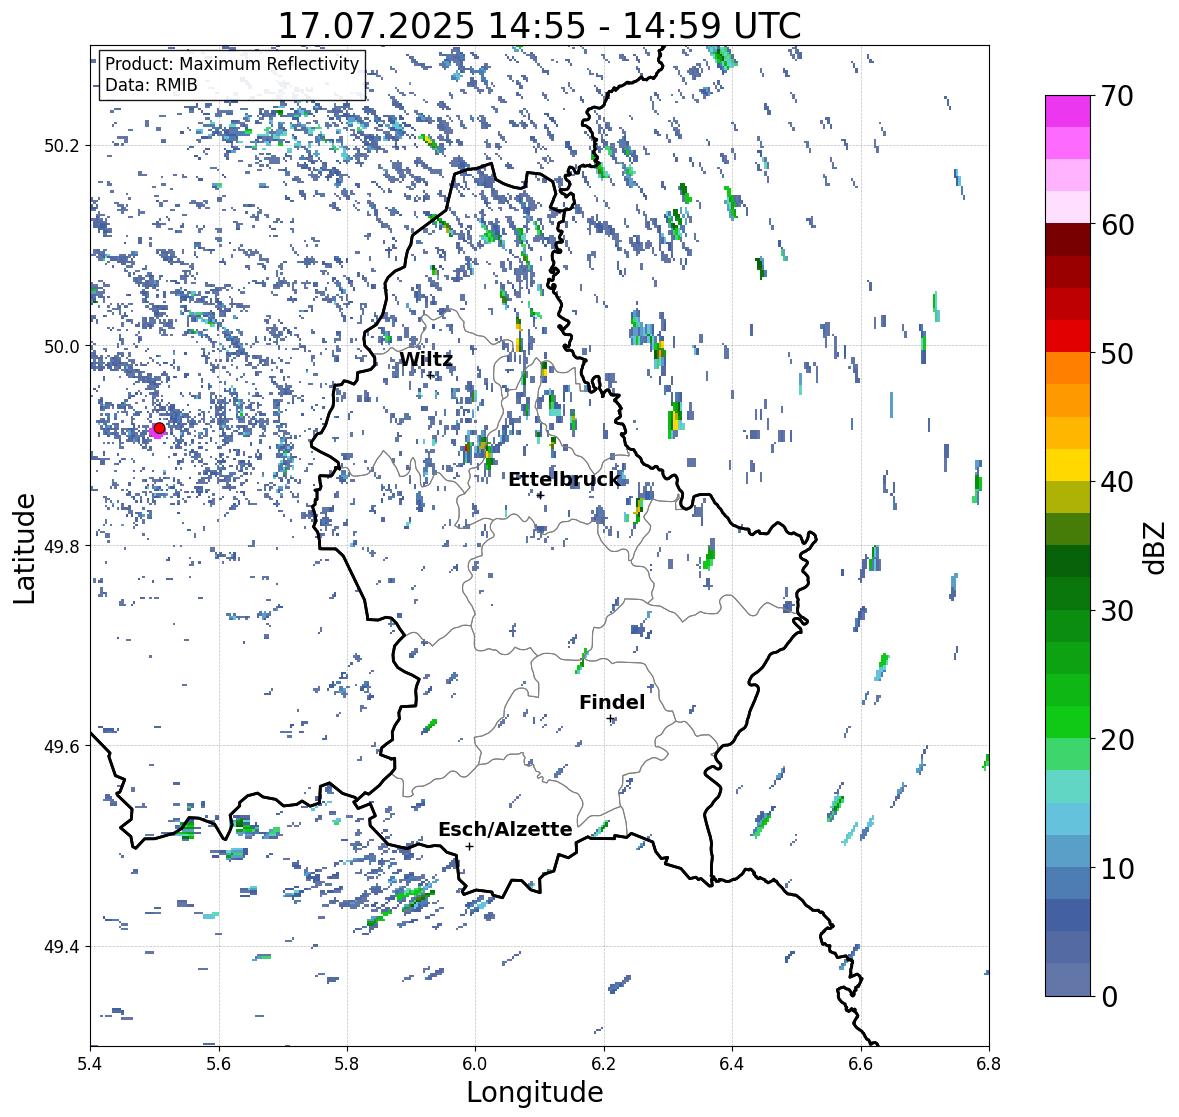The image size is (1179, 1117).
Task: Click the cross marker beneath Wiltz label
Action: pyautogui.click(x=431, y=375)
